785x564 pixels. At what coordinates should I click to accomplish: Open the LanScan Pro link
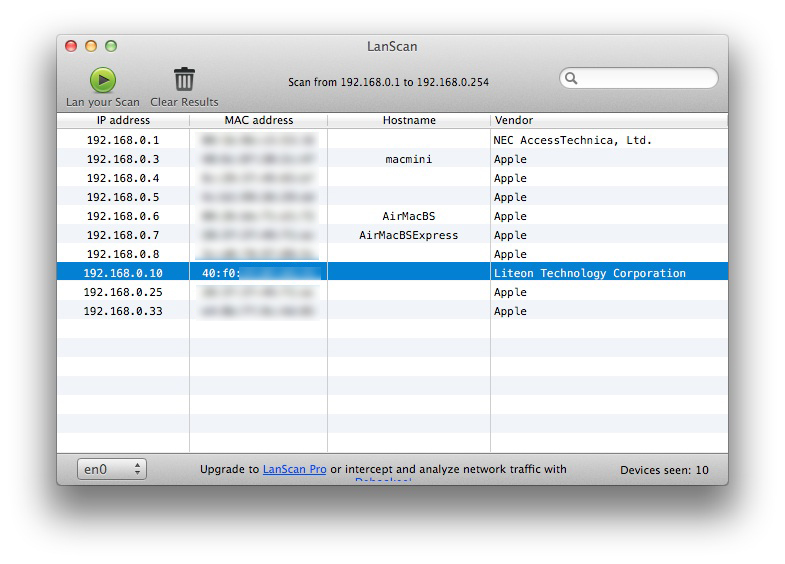pyautogui.click(x=294, y=469)
